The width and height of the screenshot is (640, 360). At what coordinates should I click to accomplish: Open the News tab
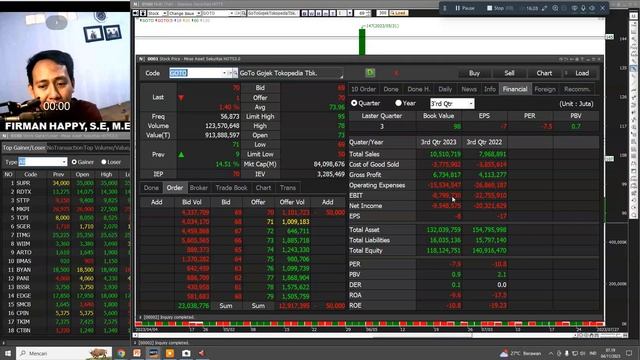(469, 89)
